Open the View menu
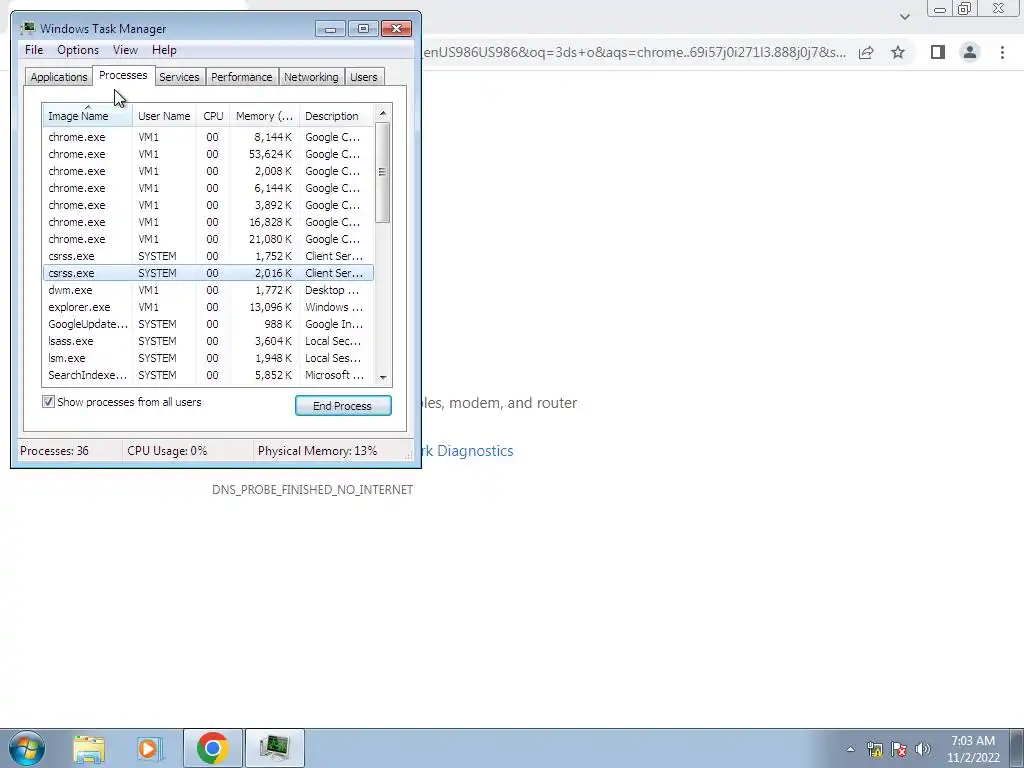The image size is (1024, 768). (125, 50)
